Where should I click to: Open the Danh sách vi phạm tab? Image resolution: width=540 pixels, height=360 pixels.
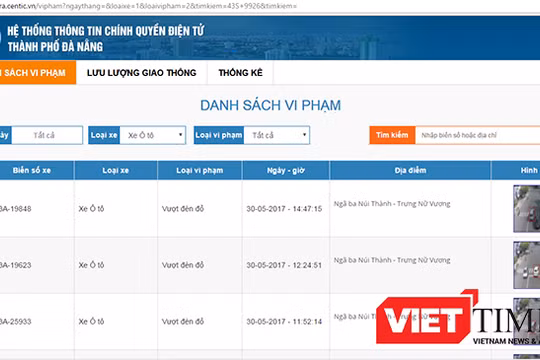(38, 72)
